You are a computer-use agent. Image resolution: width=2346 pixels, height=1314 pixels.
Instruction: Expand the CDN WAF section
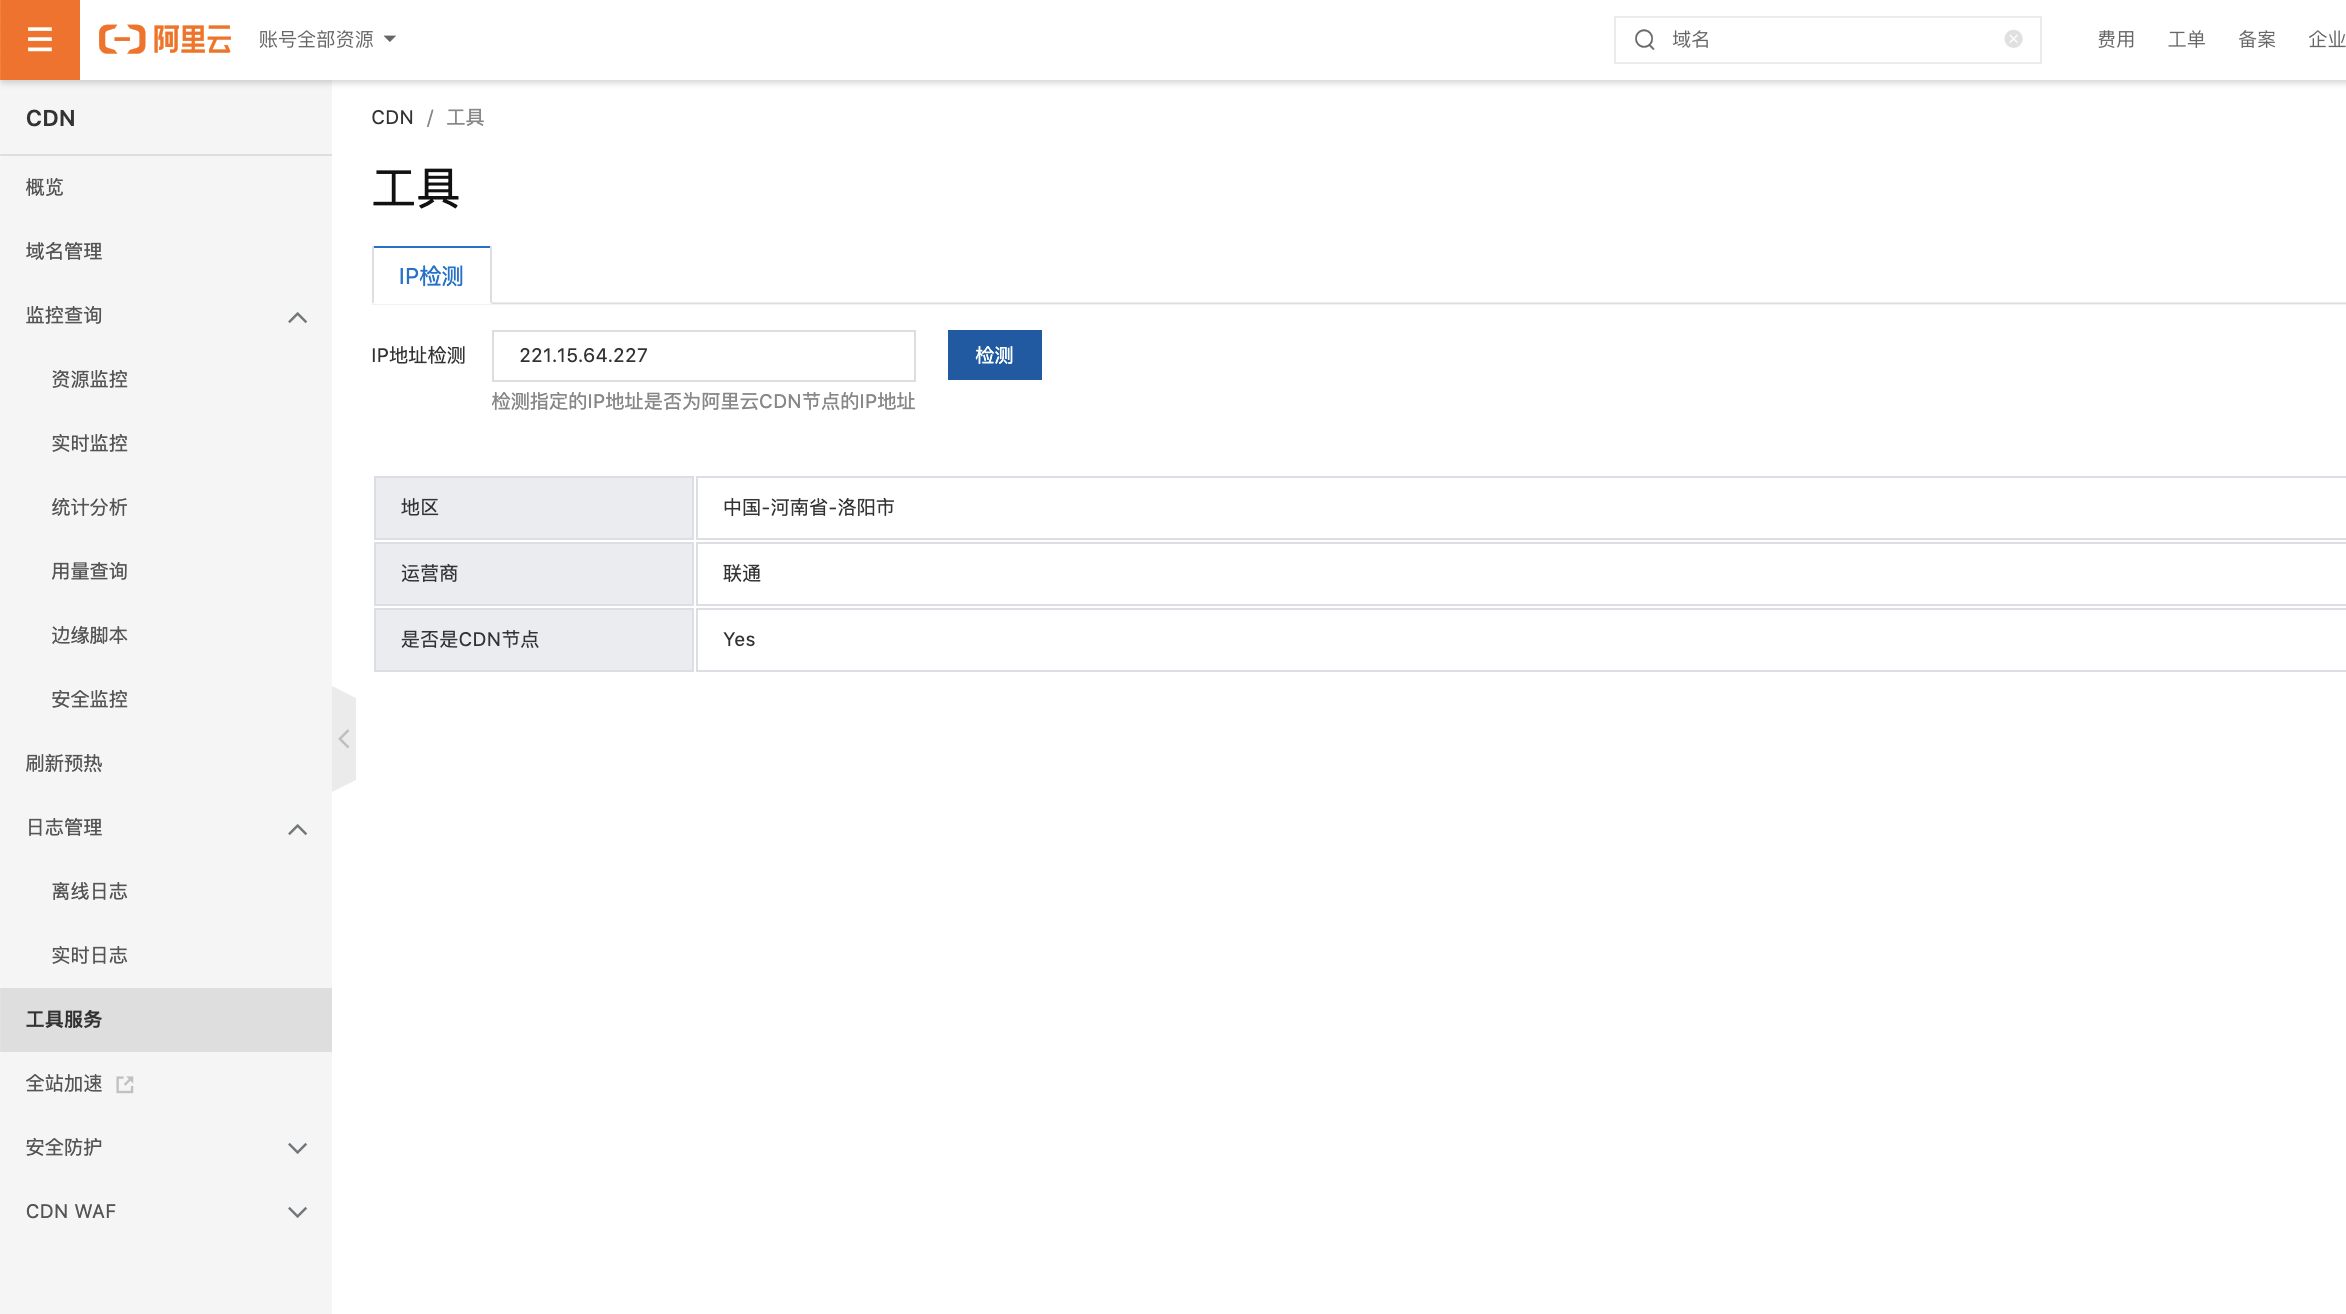click(x=297, y=1212)
